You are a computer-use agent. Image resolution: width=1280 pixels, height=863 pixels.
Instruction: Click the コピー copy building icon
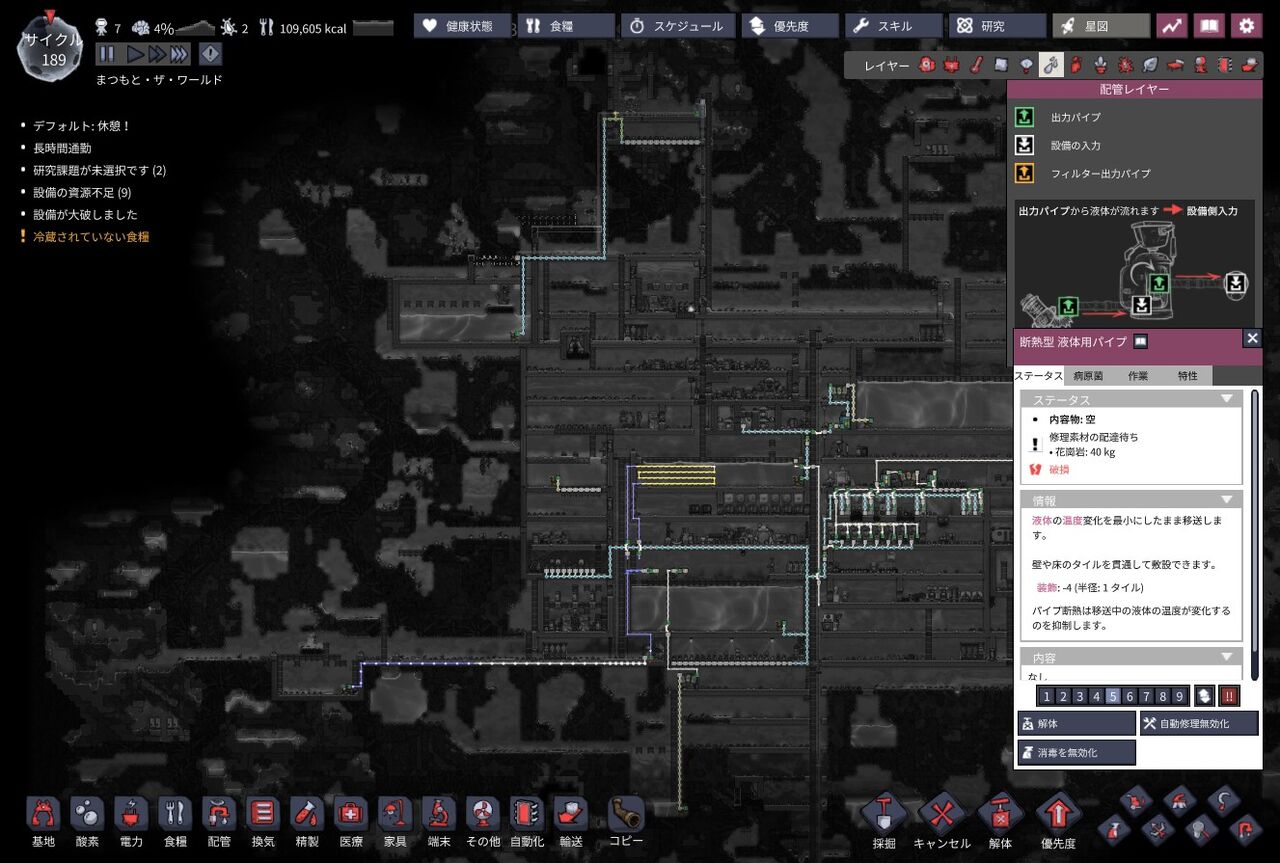[626, 819]
